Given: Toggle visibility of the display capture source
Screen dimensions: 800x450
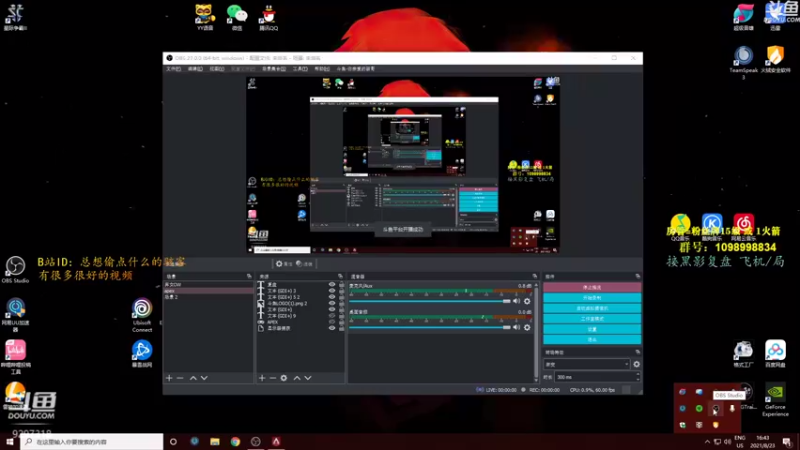Looking at the screenshot, I should [x=332, y=328].
